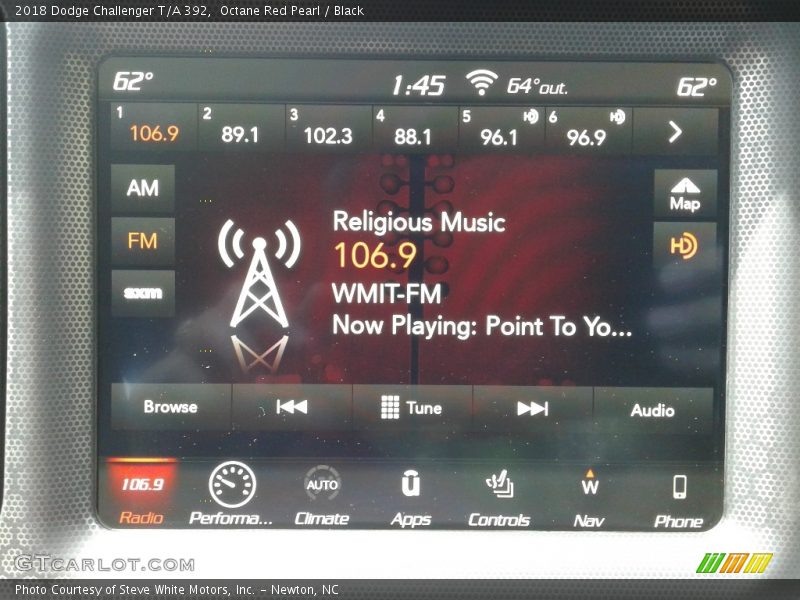The width and height of the screenshot is (800, 600).
Task: Choose preset 4 station 88.1
Action: (x=415, y=131)
